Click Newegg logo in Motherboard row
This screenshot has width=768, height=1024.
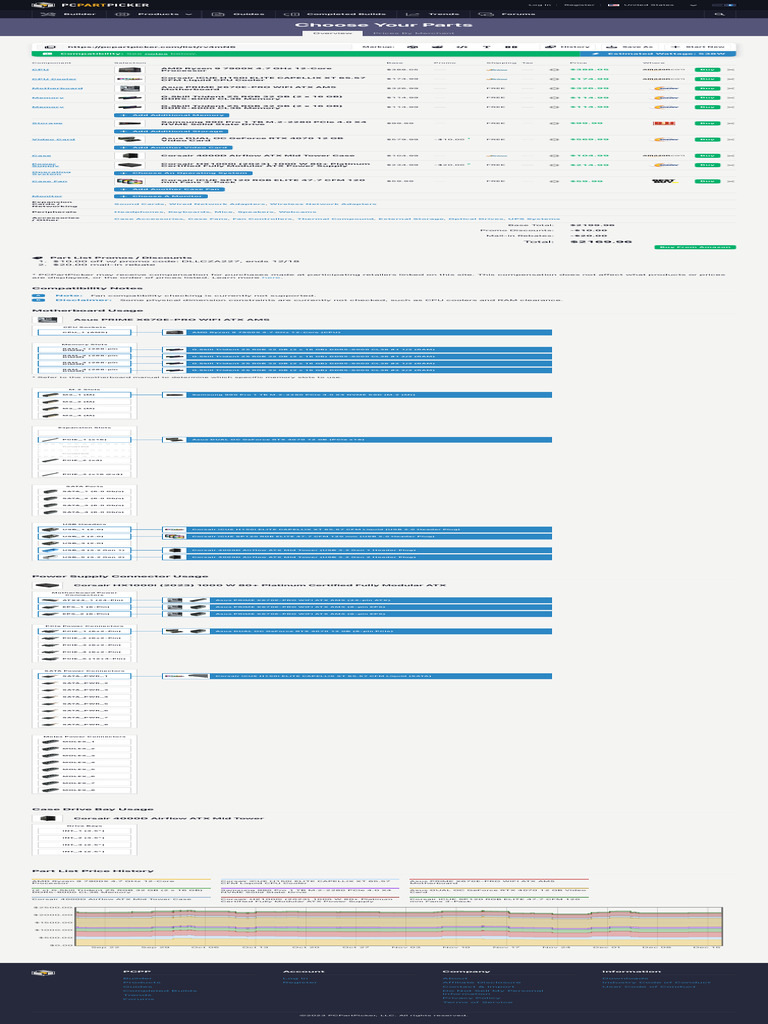click(666, 88)
